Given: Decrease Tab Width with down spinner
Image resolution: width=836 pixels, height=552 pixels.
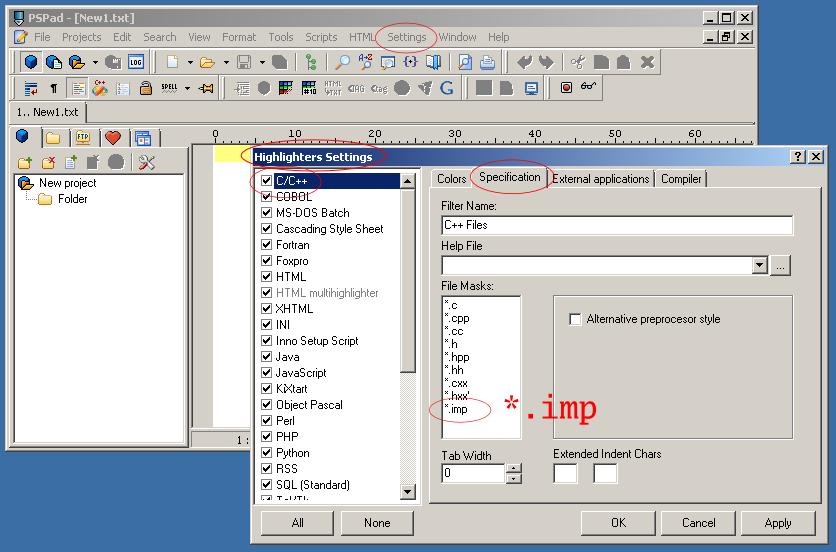Looking at the screenshot, I should point(513,478).
